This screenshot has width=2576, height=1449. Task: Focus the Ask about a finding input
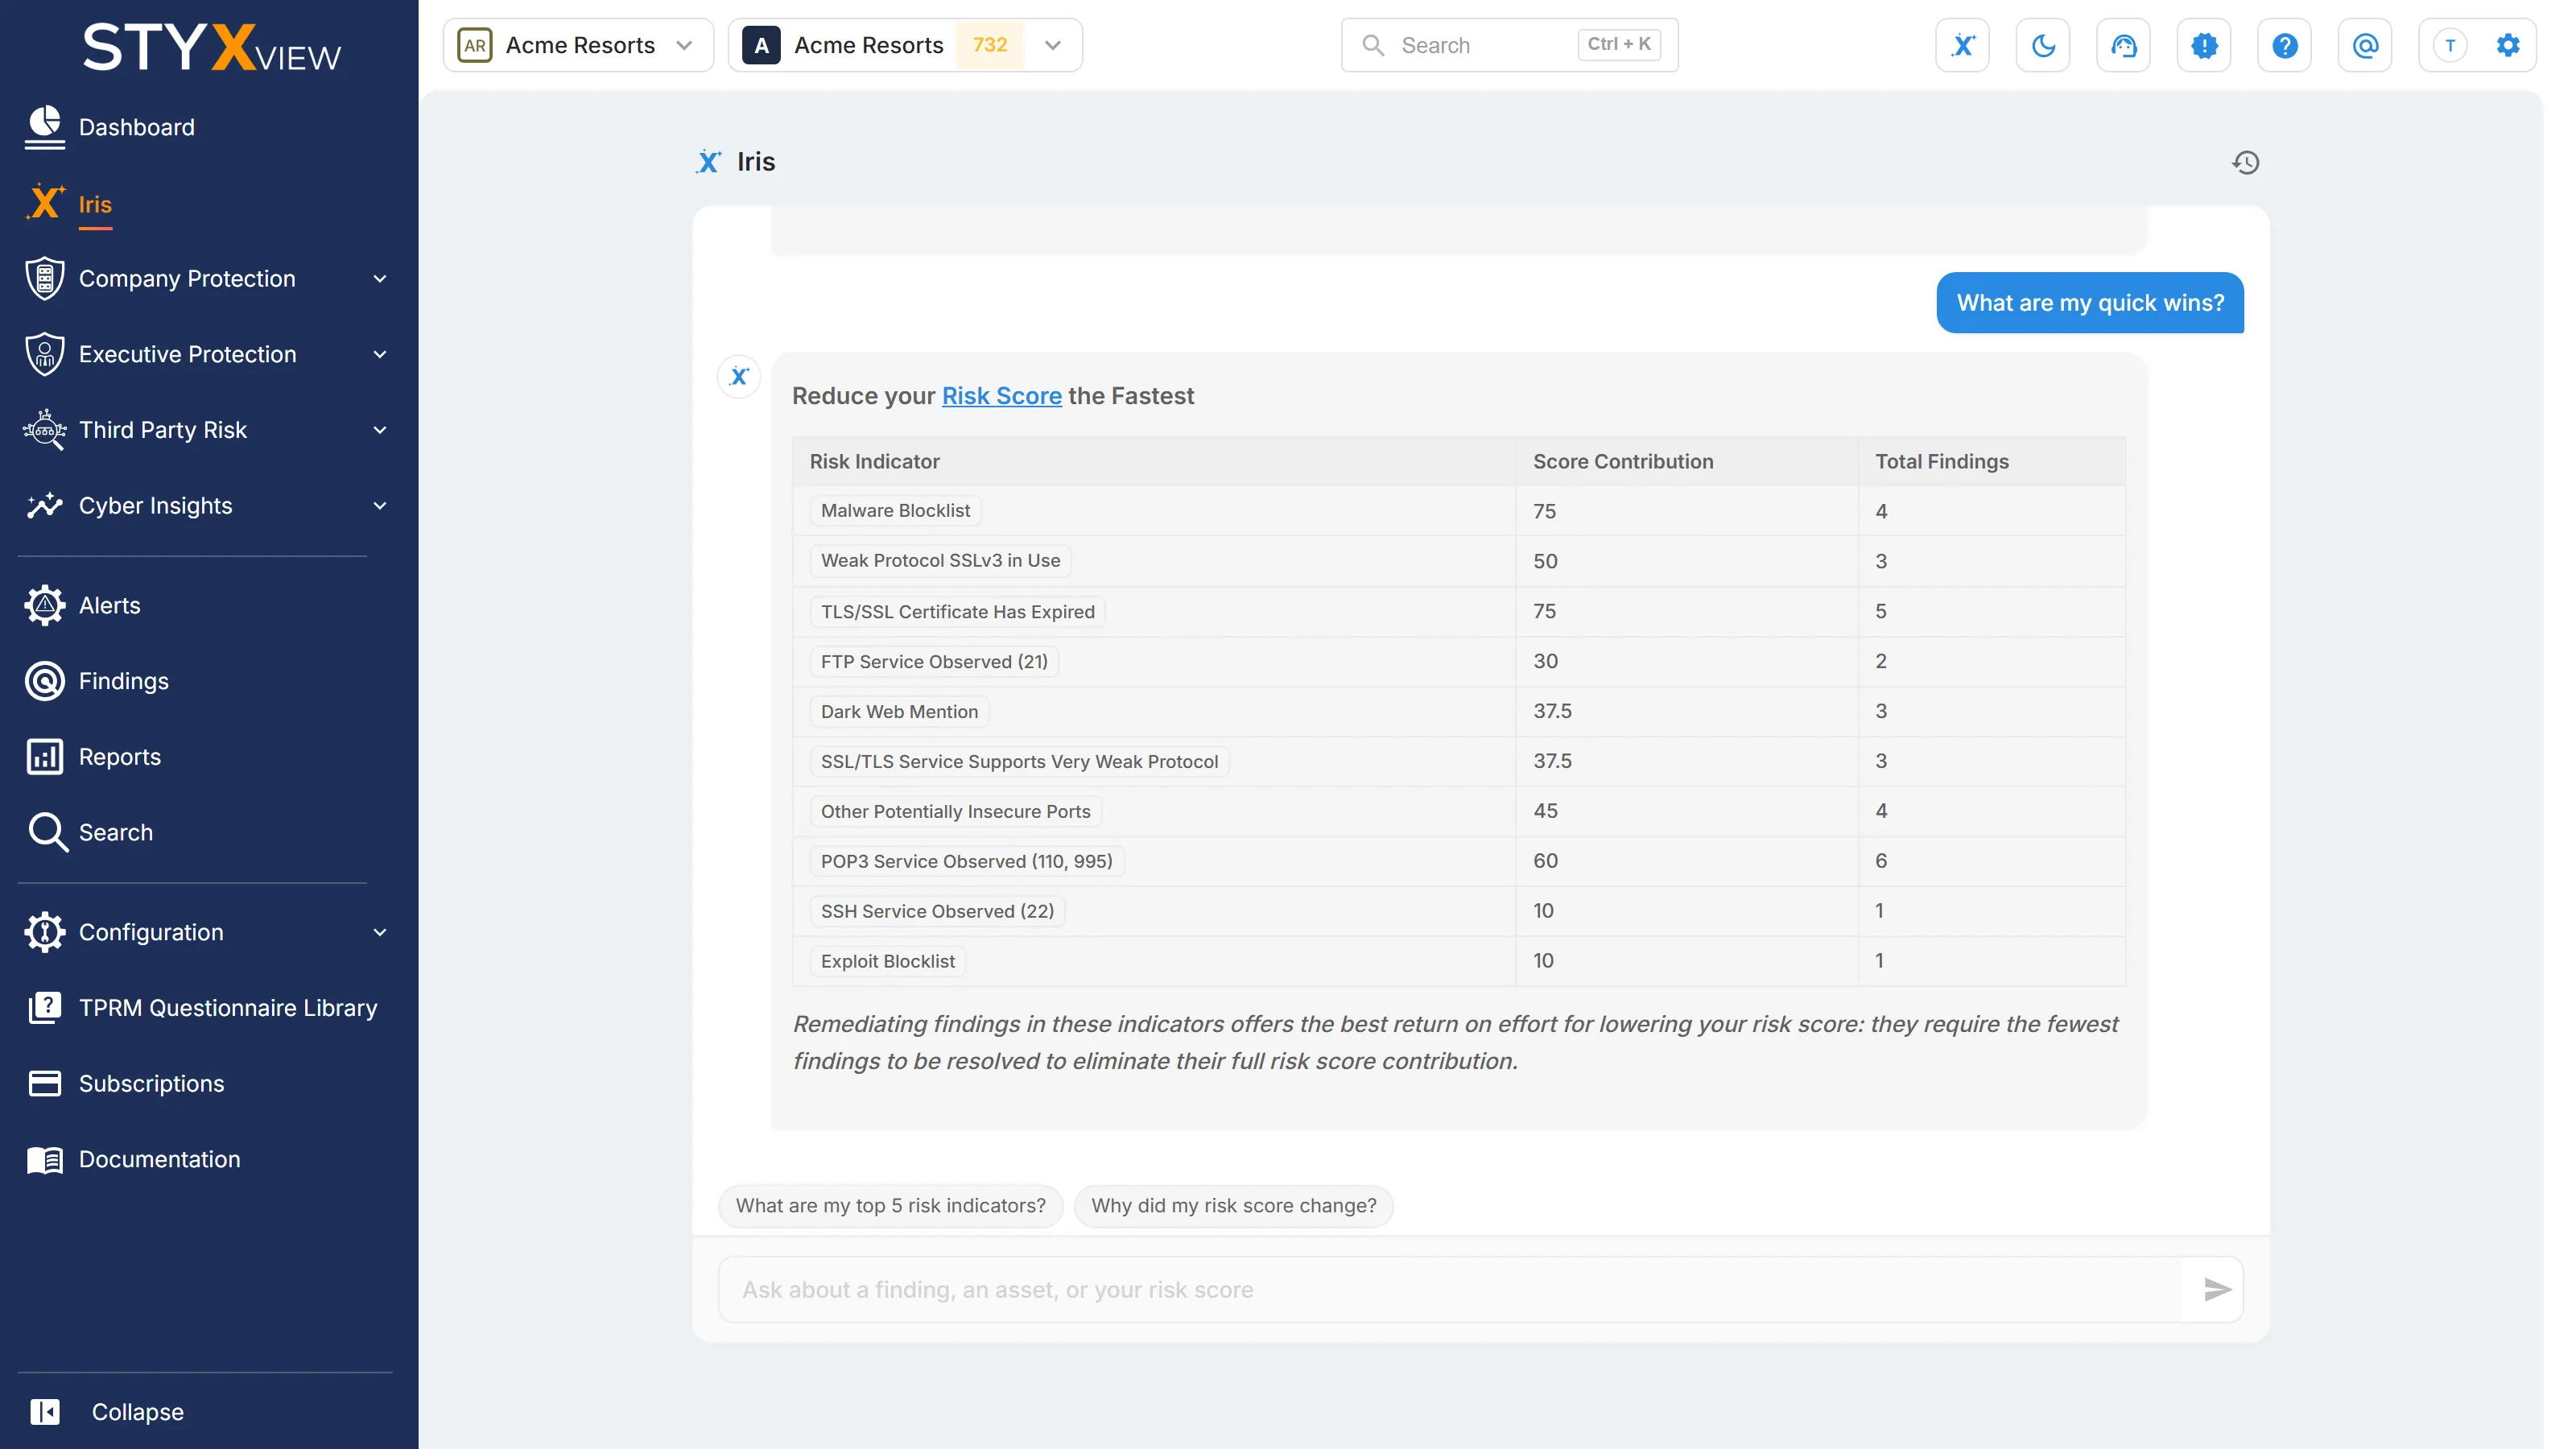[1450, 1290]
